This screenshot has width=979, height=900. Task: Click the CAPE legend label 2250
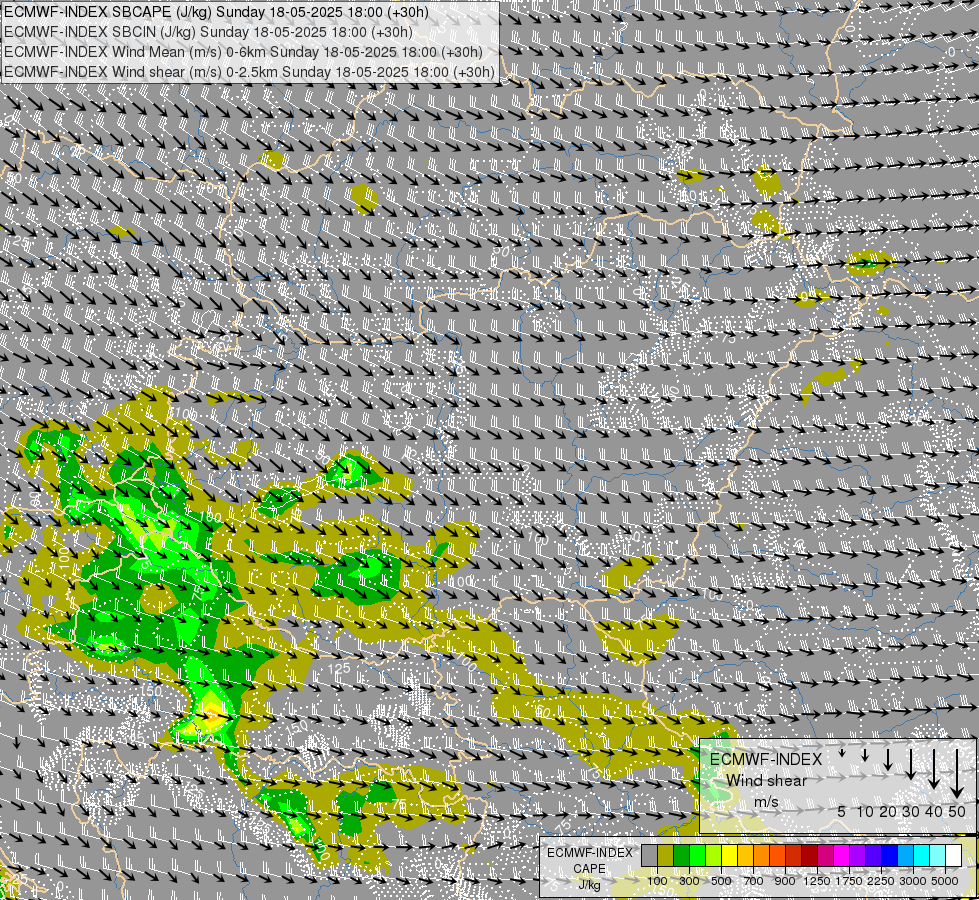click(882, 881)
